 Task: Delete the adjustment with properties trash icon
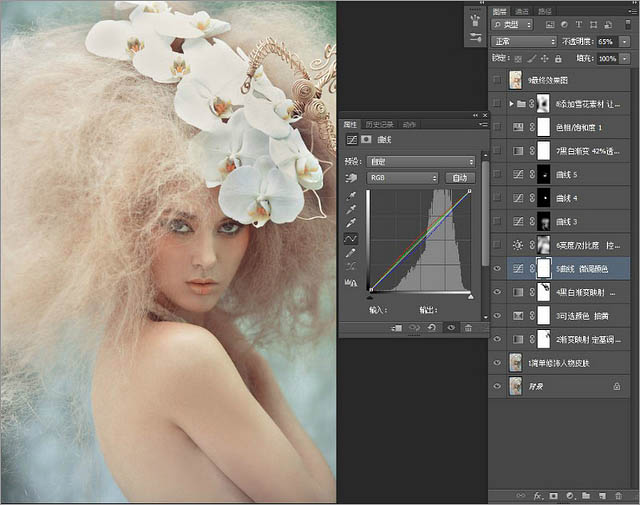(468, 327)
